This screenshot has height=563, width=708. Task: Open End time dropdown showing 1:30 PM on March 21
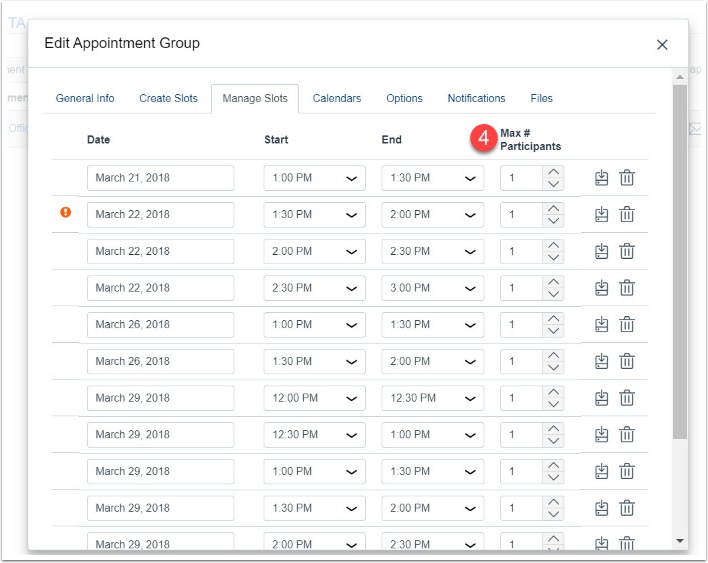433,178
